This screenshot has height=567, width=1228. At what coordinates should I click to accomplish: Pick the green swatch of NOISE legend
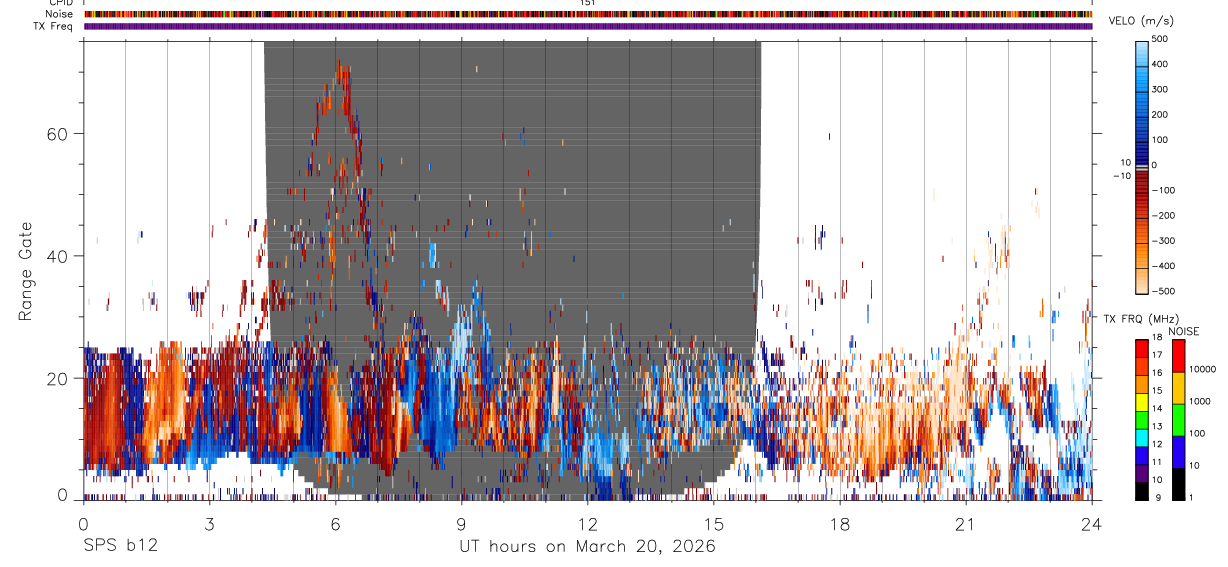(x=1179, y=420)
